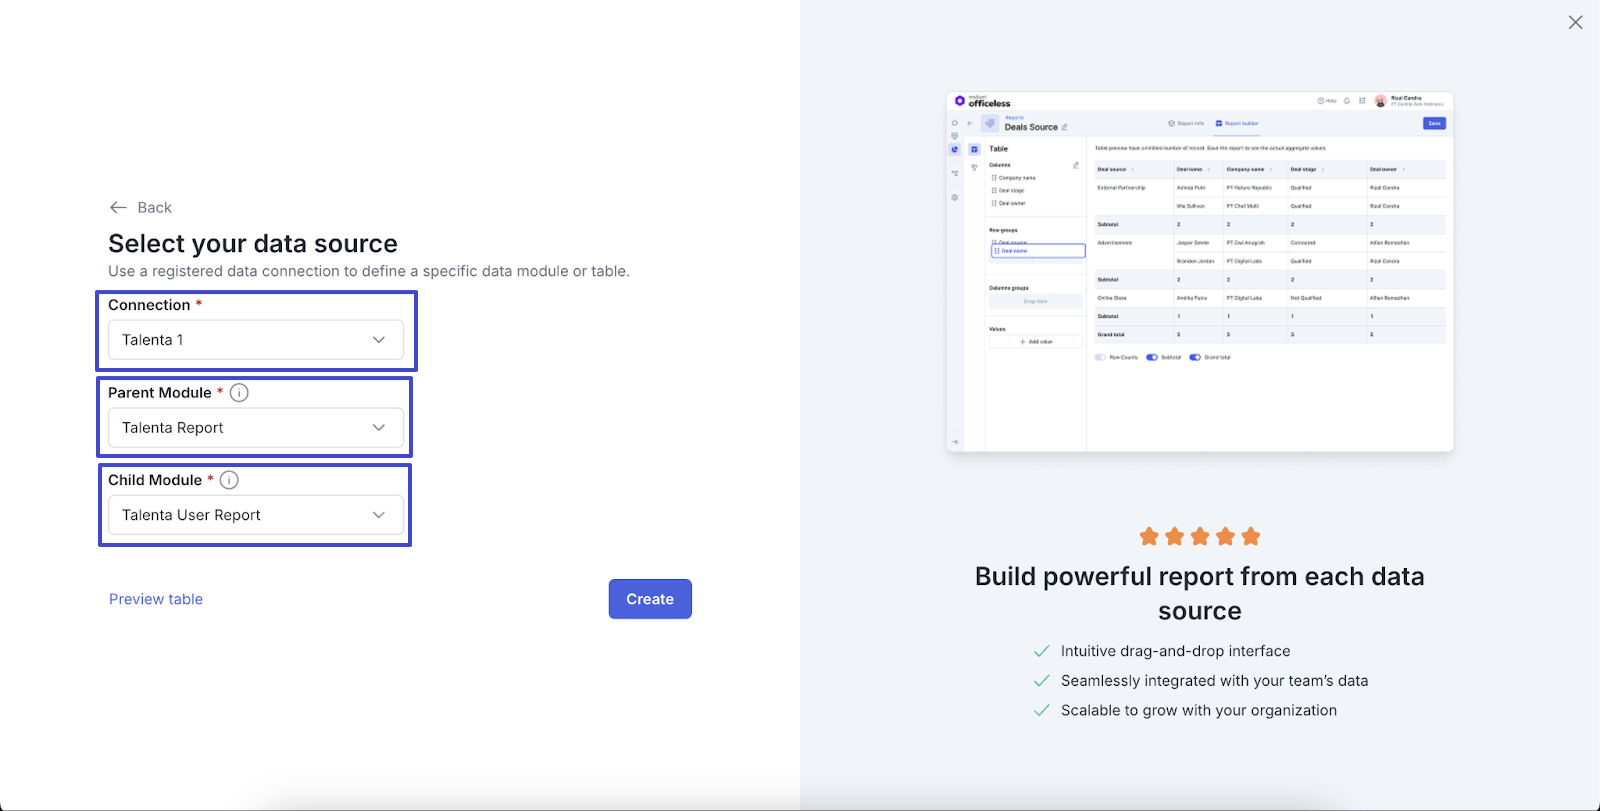Image resolution: width=1600 pixels, height=811 pixels.
Task: Close the data source dialog
Action: pos(1575,22)
